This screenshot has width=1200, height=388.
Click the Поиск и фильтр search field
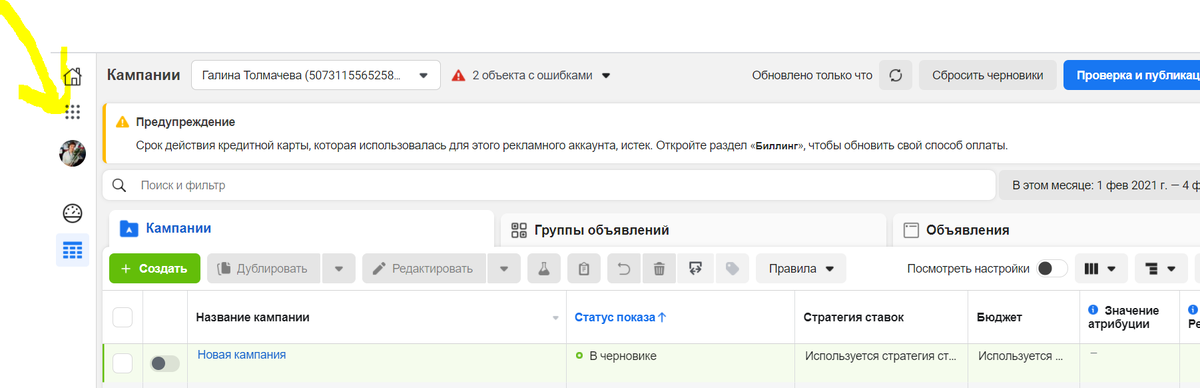[x=549, y=185]
